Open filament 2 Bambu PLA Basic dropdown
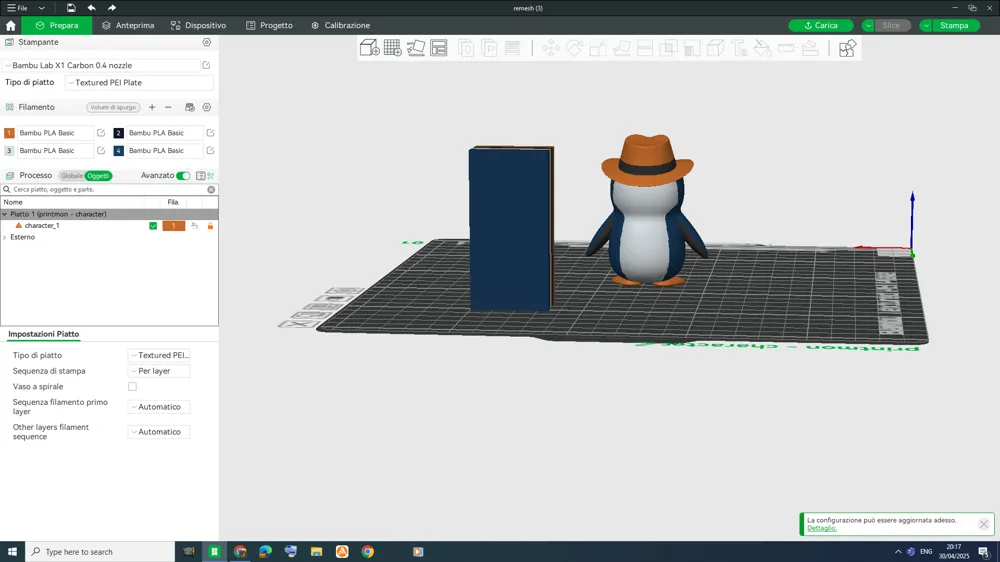This screenshot has width=1000, height=562. click(164, 133)
